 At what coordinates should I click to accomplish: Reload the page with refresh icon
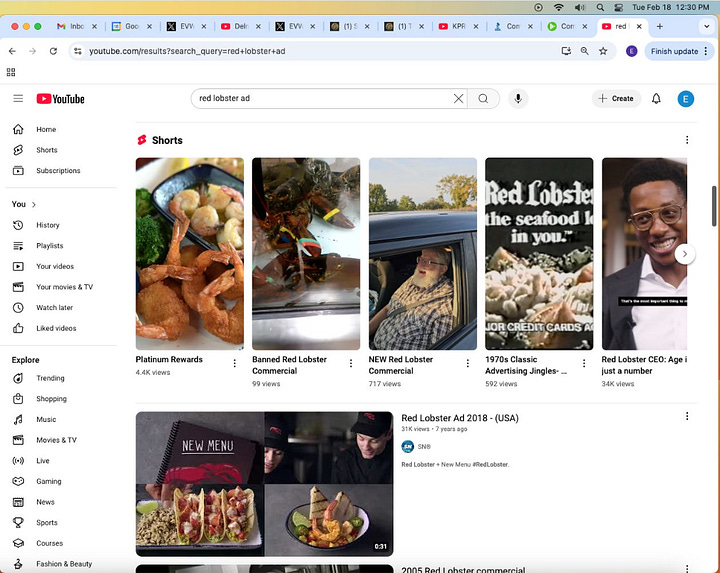coord(53,51)
